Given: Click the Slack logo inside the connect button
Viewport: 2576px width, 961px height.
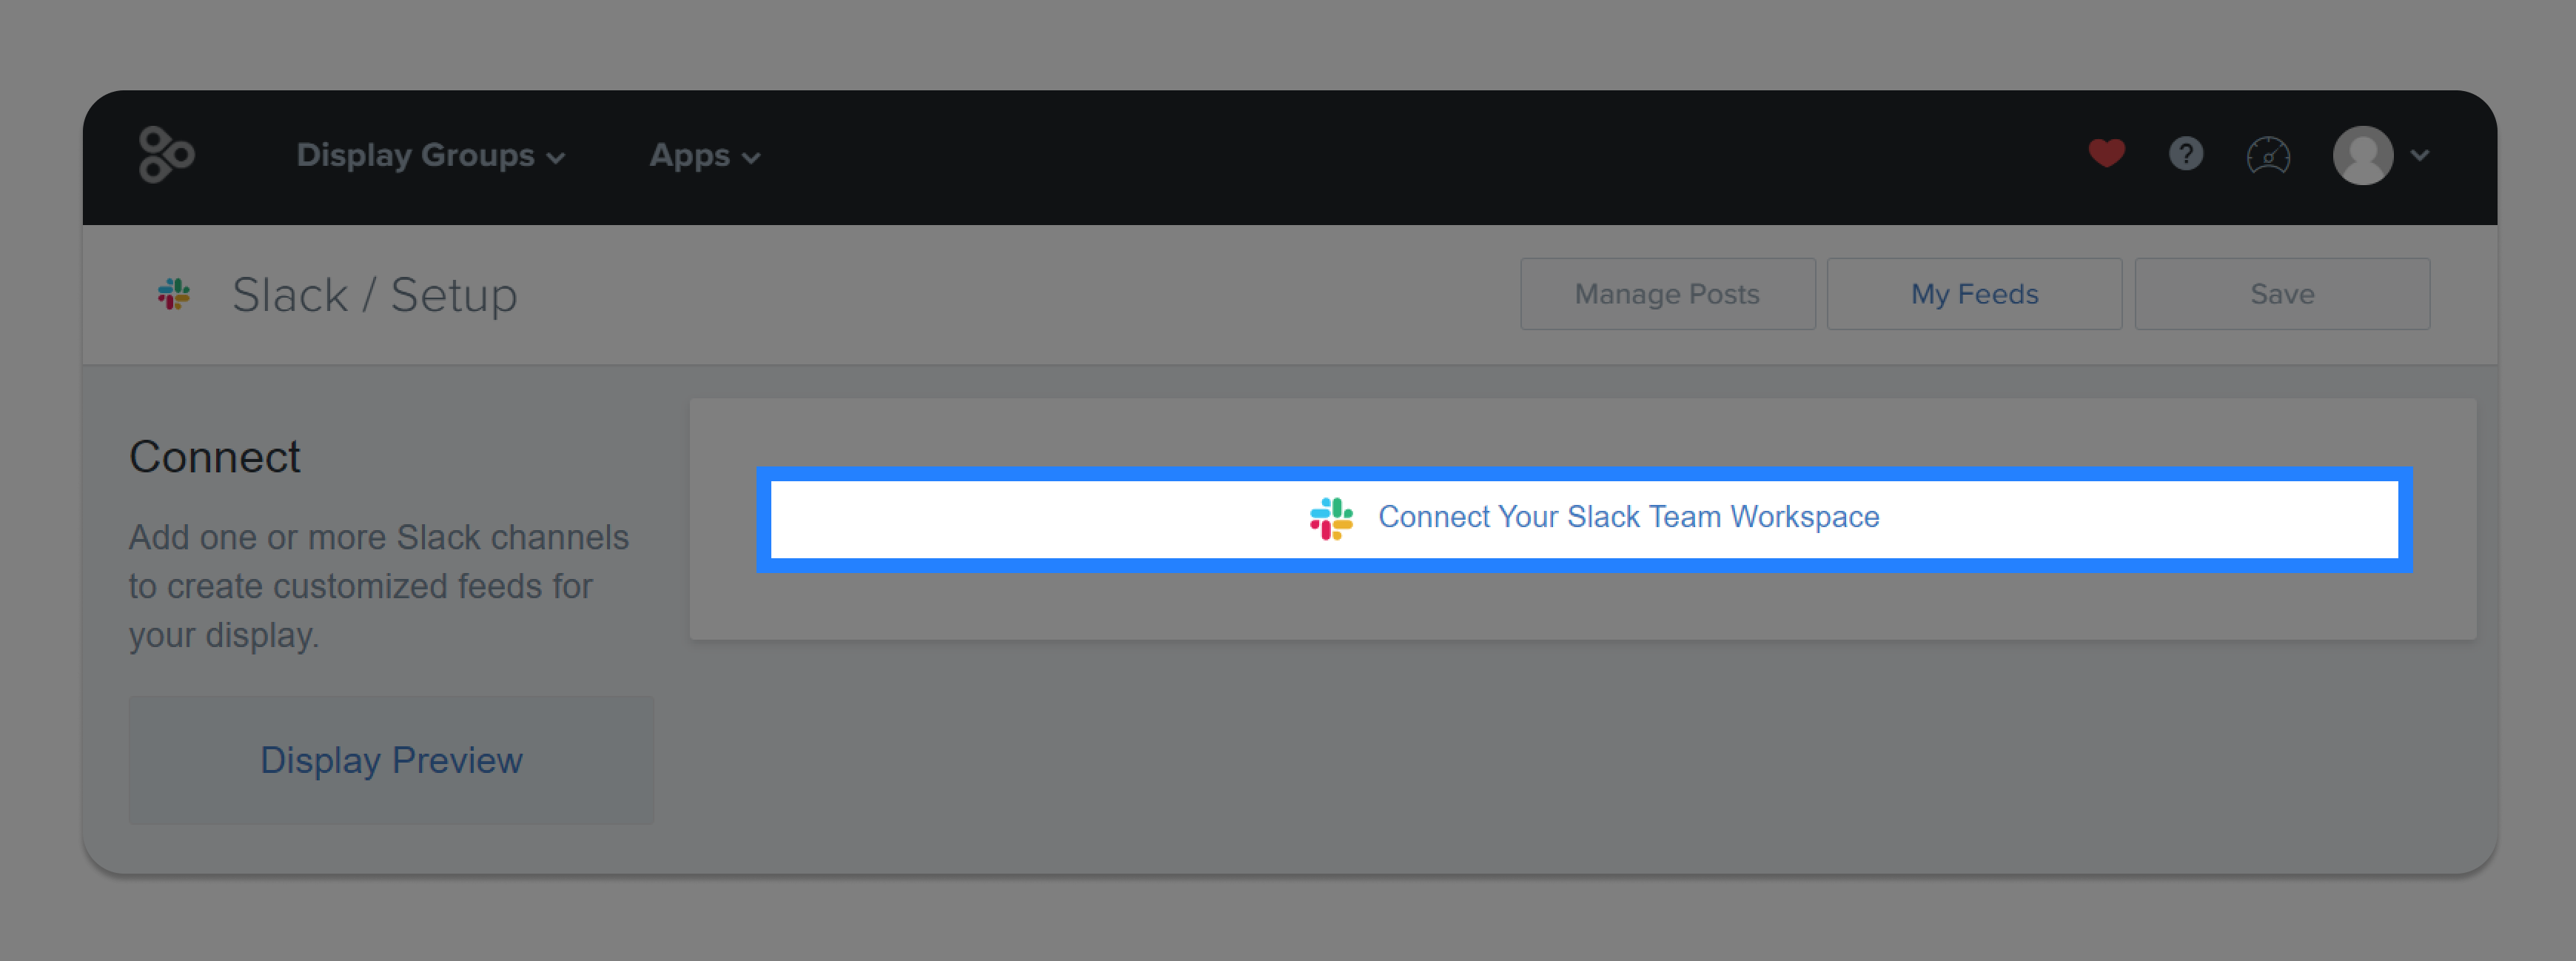Looking at the screenshot, I should (x=1331, y=518).
